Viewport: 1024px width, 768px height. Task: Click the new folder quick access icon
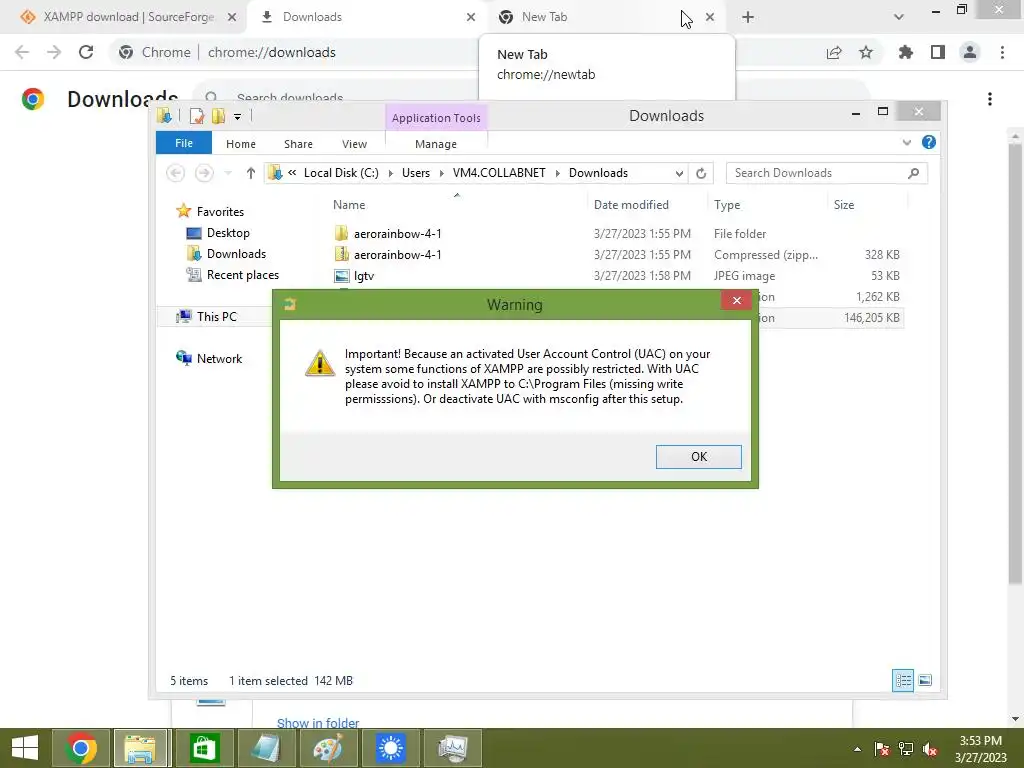[x=218, y=116]
